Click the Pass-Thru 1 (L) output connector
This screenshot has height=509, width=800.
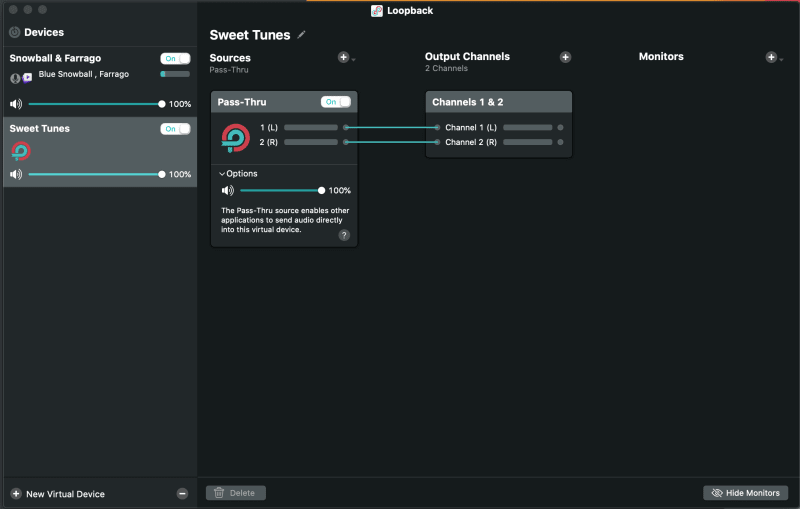346,128
